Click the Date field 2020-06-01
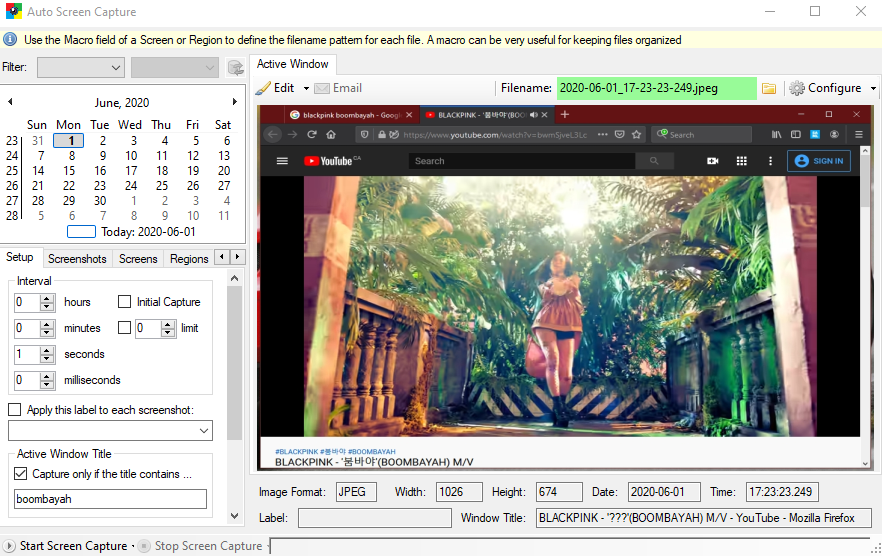882x556 pixels. tap(664, 492)
